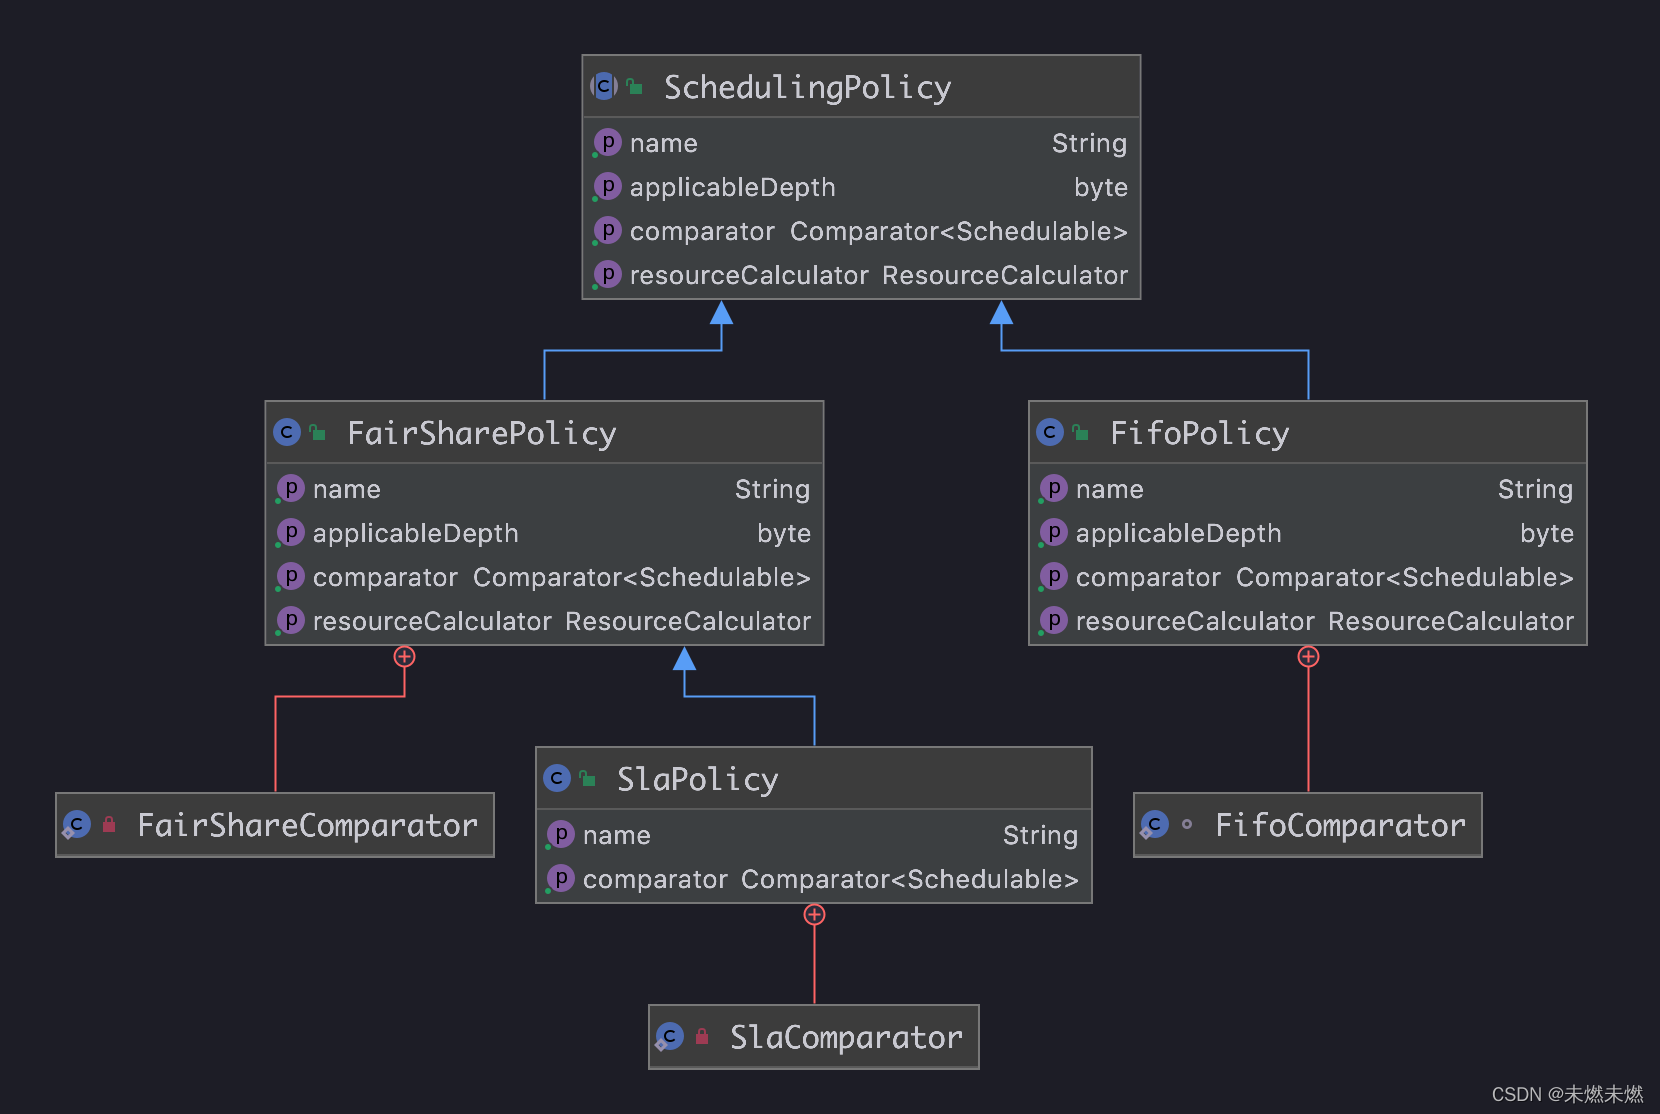Screen dimensions: 1660x1114
Task: Select SlaPolicy Comparator<Schedulable> type text
Action: [x=910, y=880]
